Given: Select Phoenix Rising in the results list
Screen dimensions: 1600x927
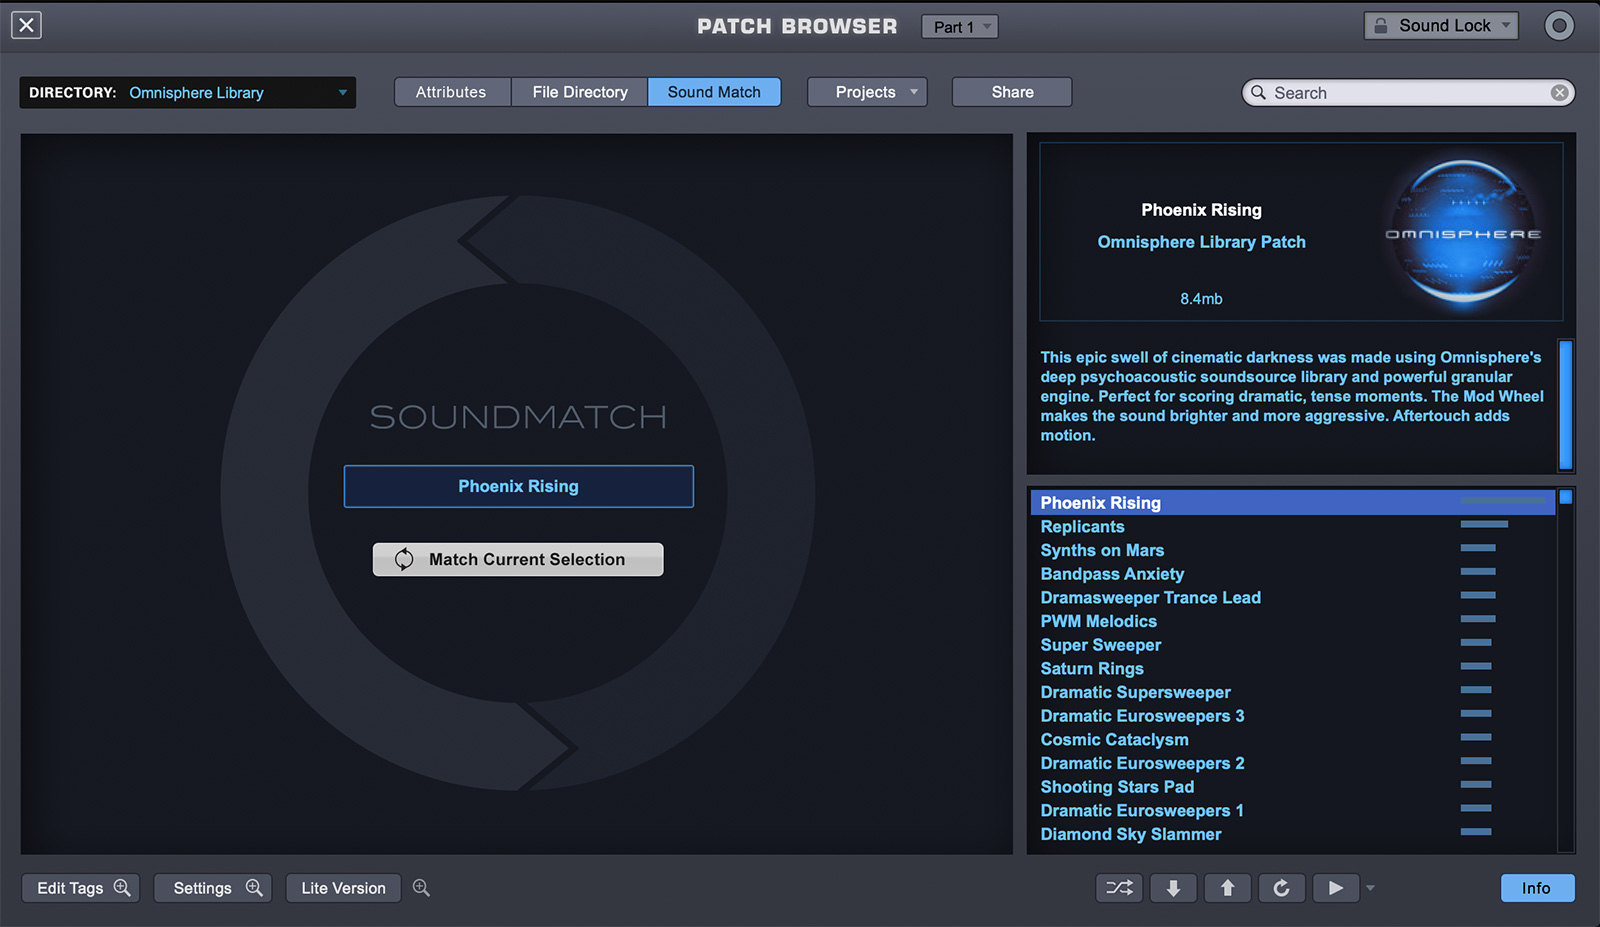Looking at the screenshot, I should pyautogui.click(x=1292, y=503).
